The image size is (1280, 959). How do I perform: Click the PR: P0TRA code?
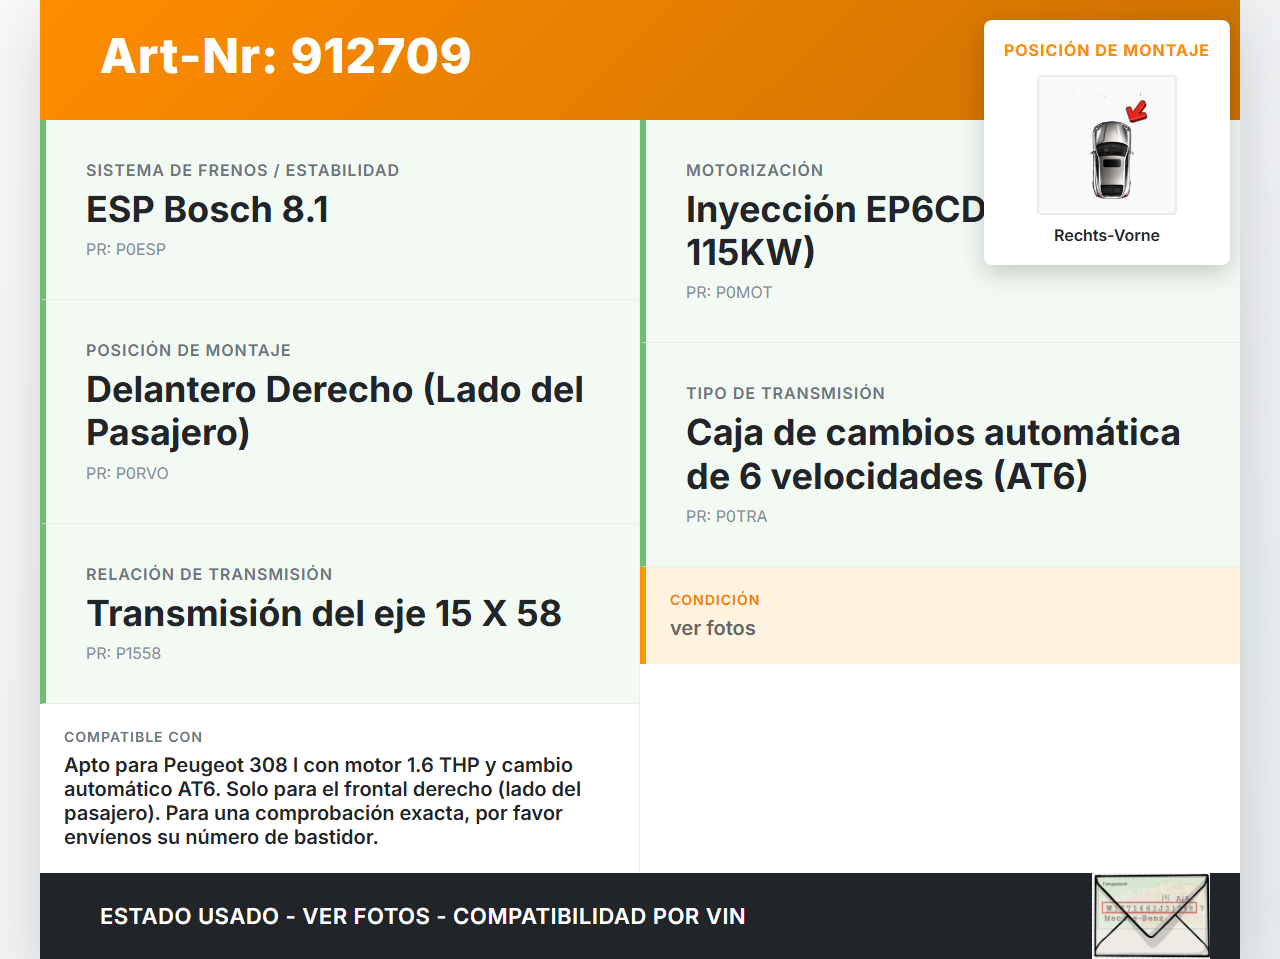[726, 516]
